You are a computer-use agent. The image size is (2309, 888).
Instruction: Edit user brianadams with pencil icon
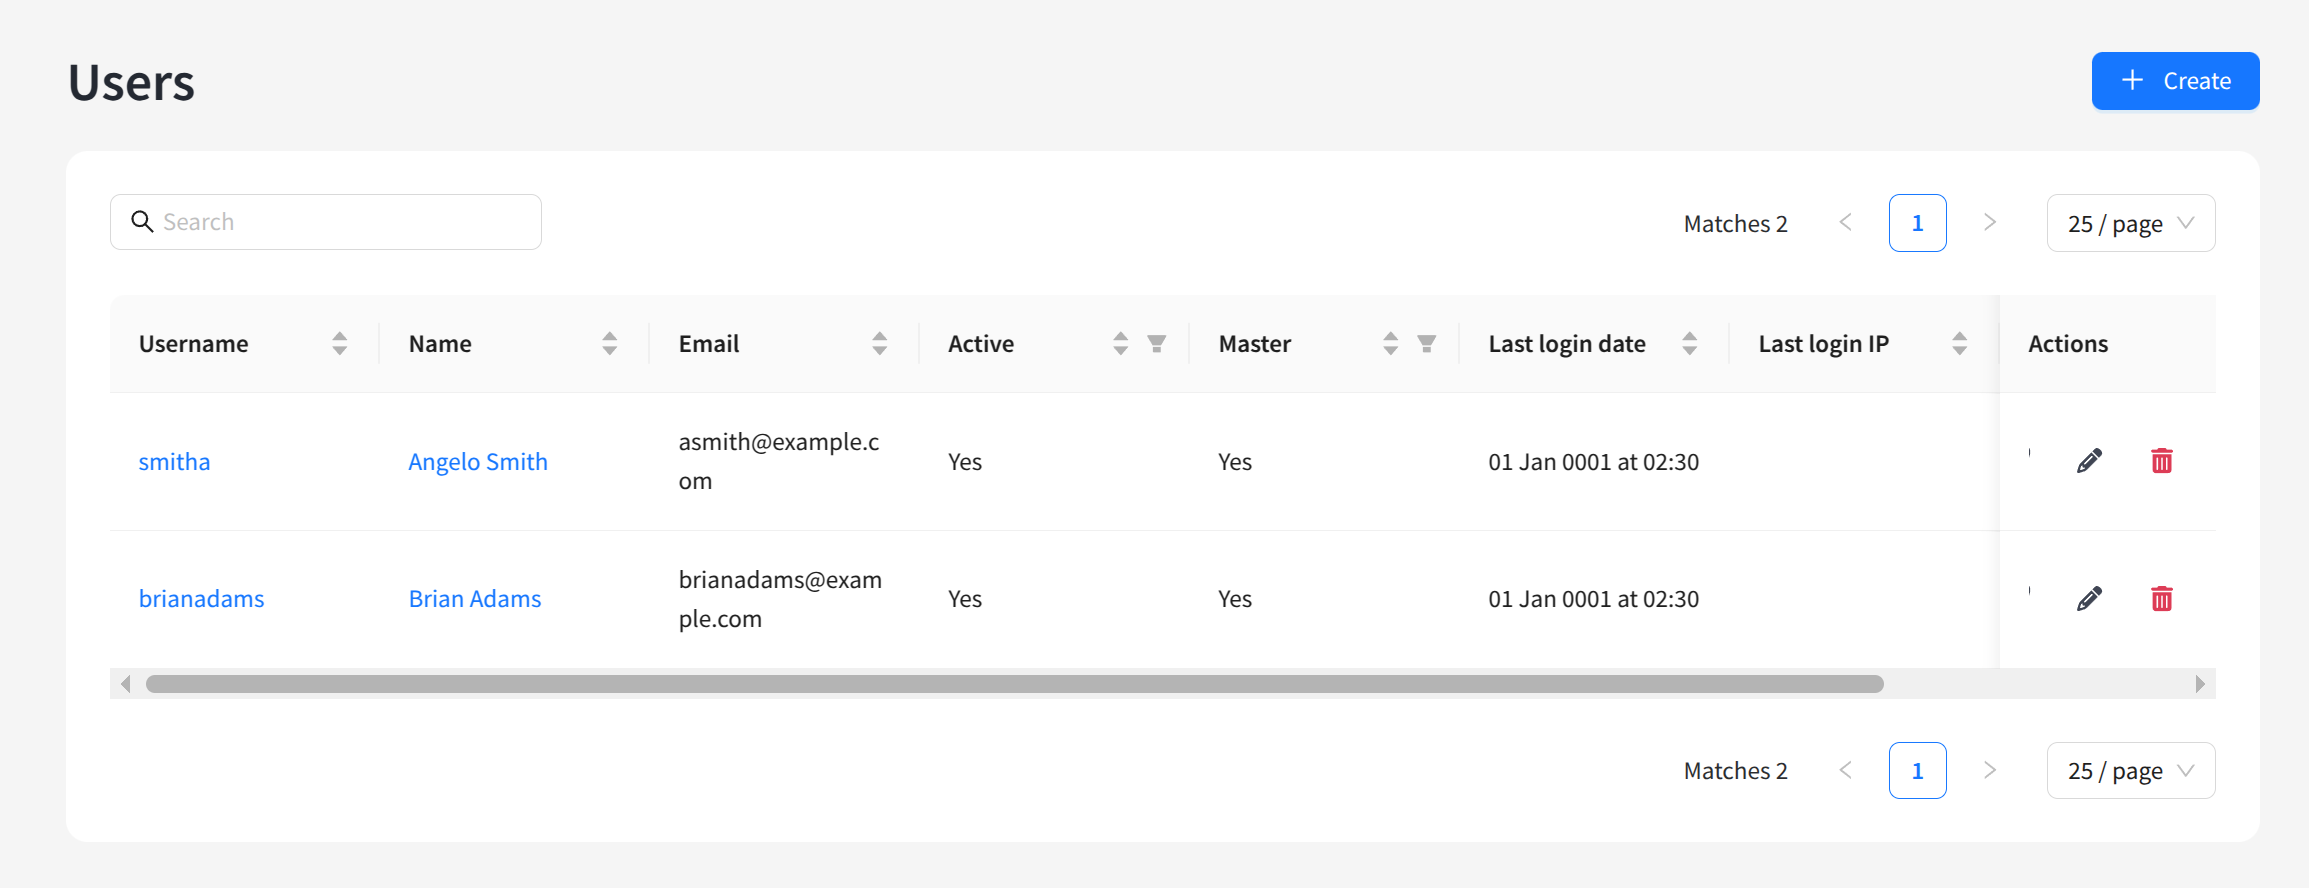pyautogui.click(x=2089, y=599)
